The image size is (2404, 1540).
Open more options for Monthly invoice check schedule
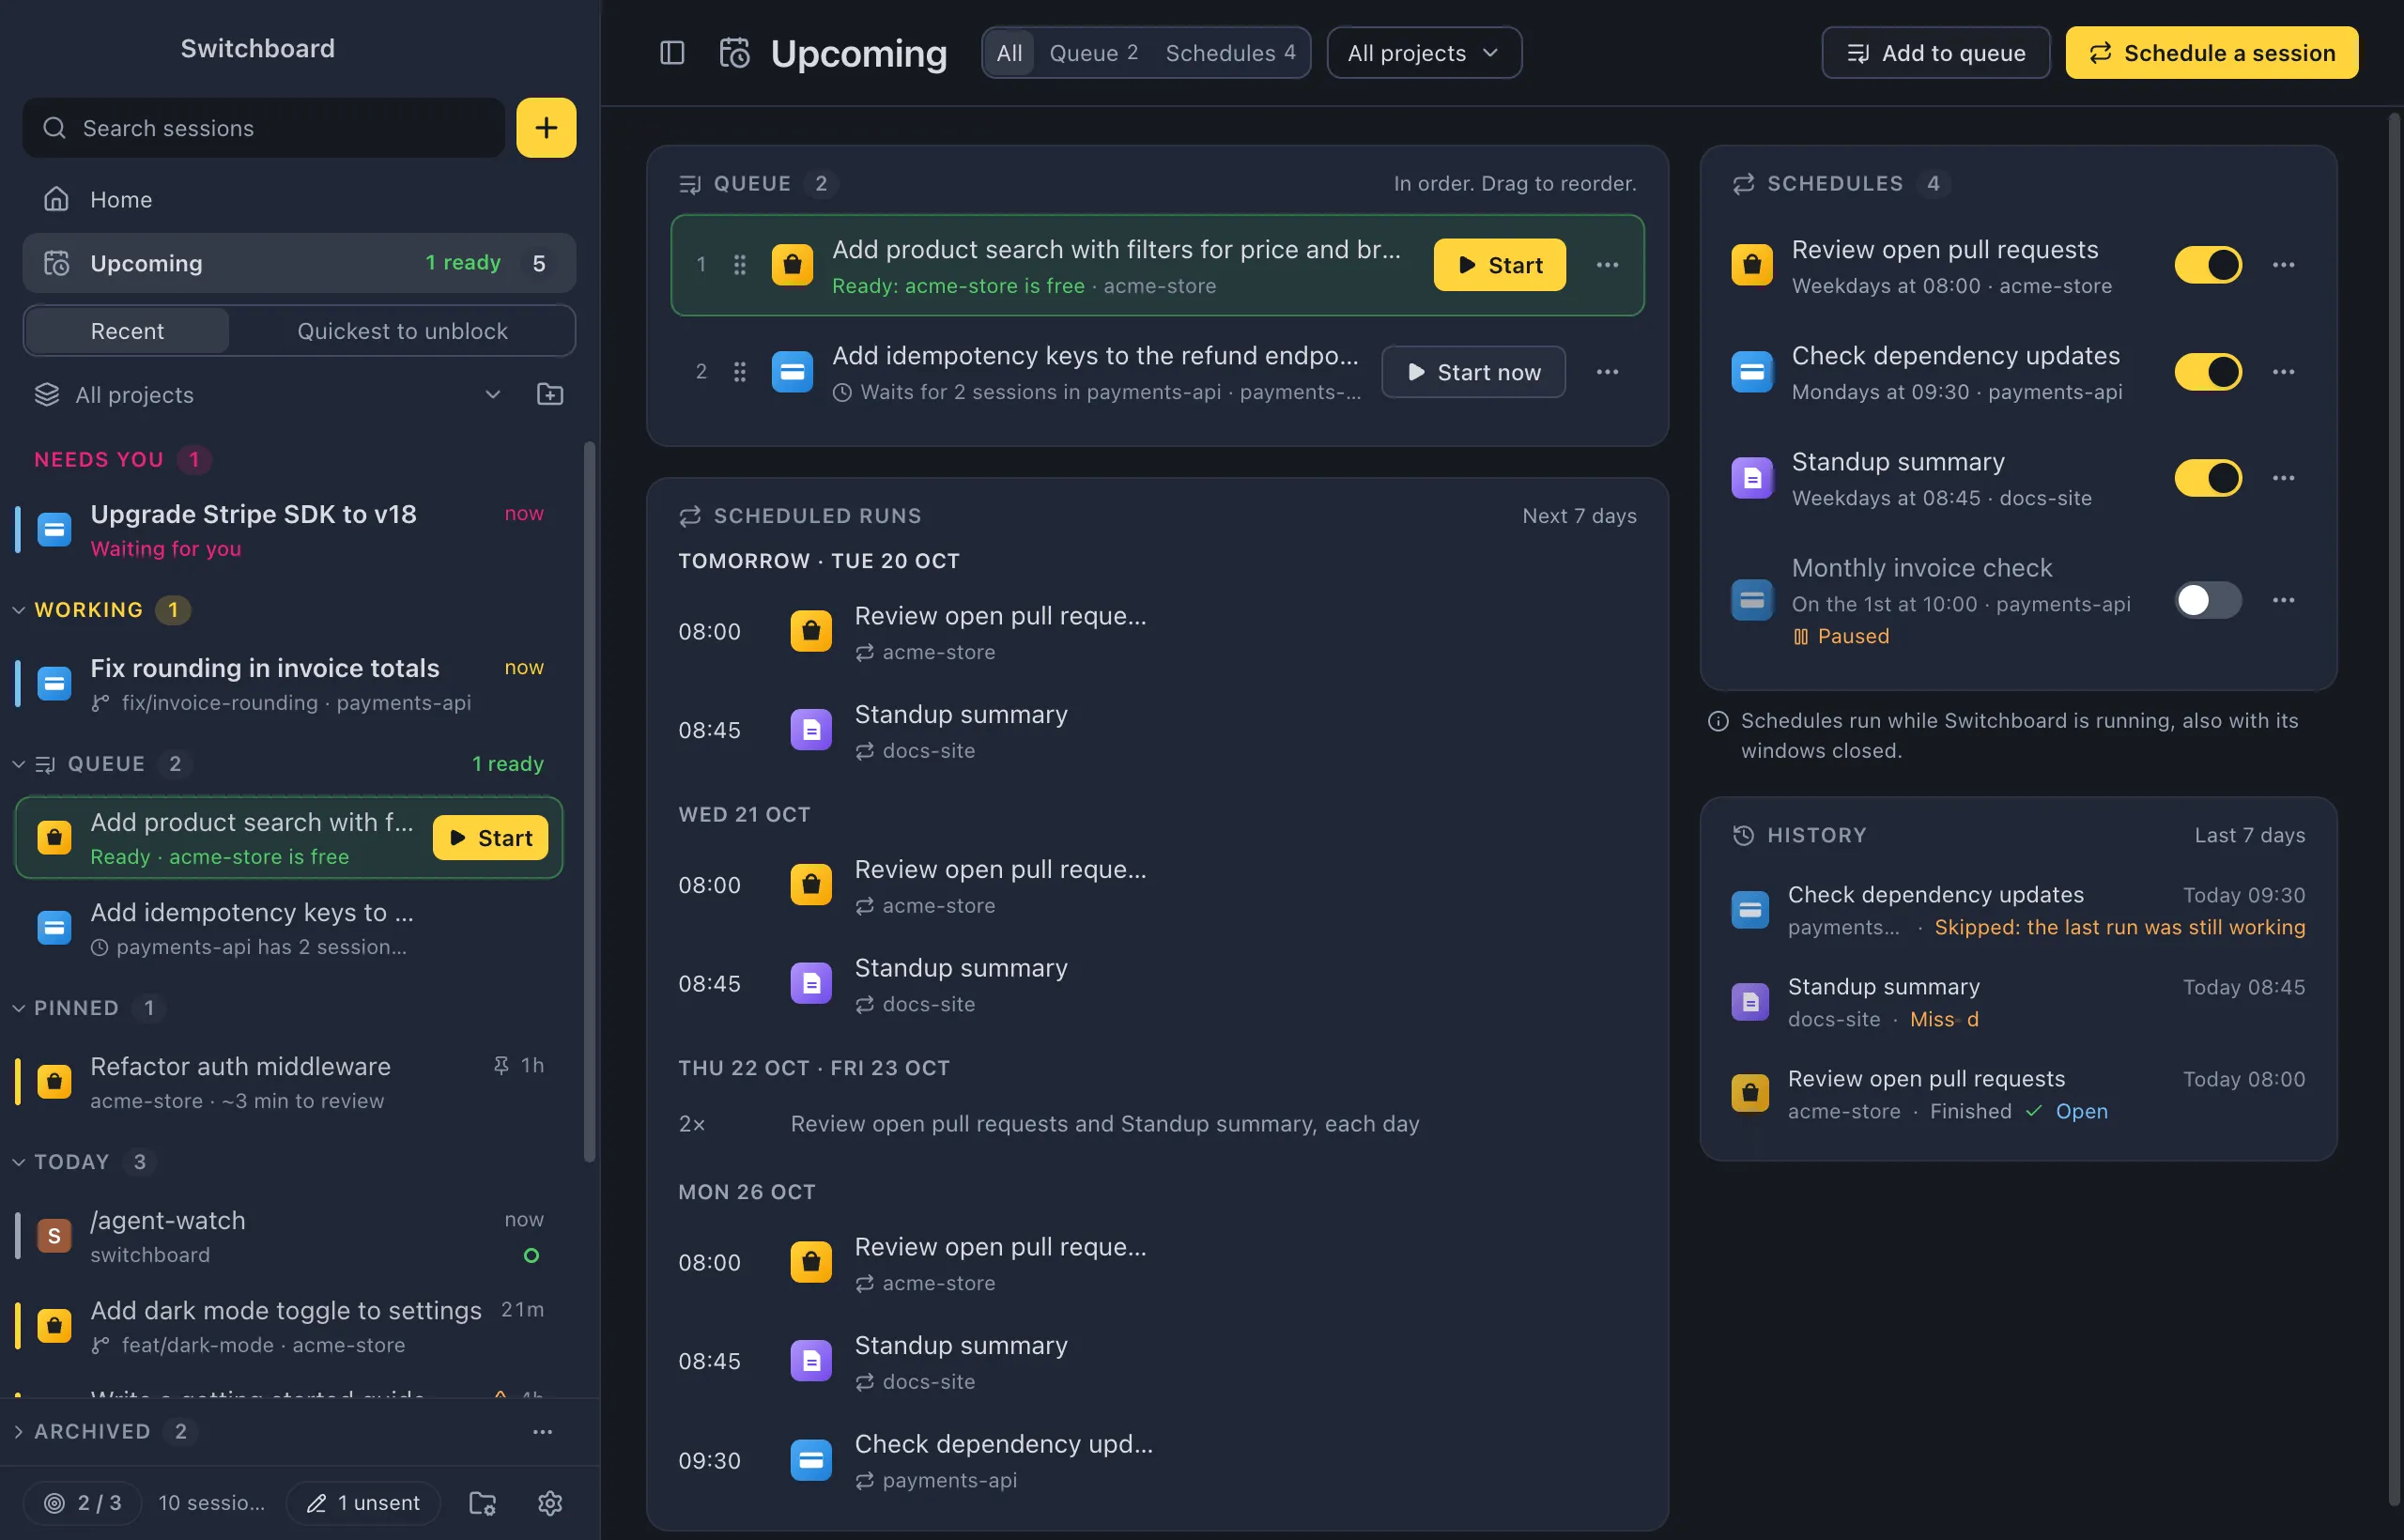tap(2283, 600)
